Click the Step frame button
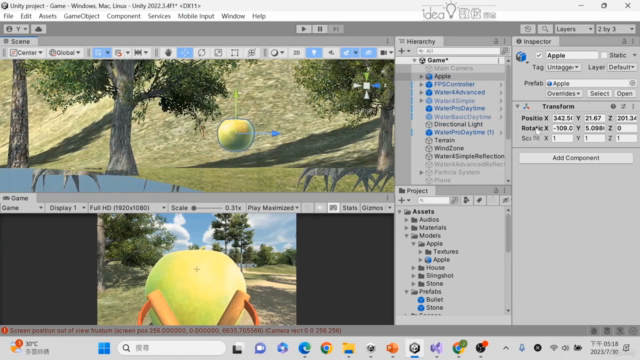The height and width of the screenshot is (360, 640). (336, 29)
